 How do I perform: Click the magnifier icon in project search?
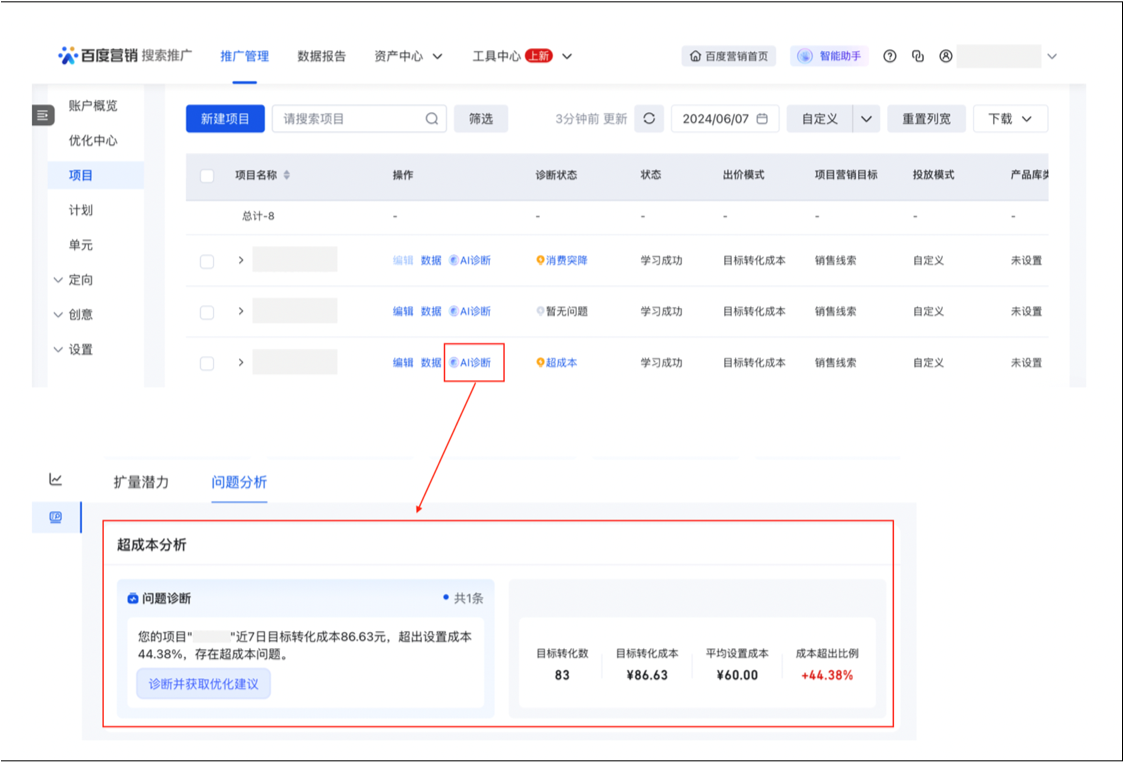tap(432, 118)
